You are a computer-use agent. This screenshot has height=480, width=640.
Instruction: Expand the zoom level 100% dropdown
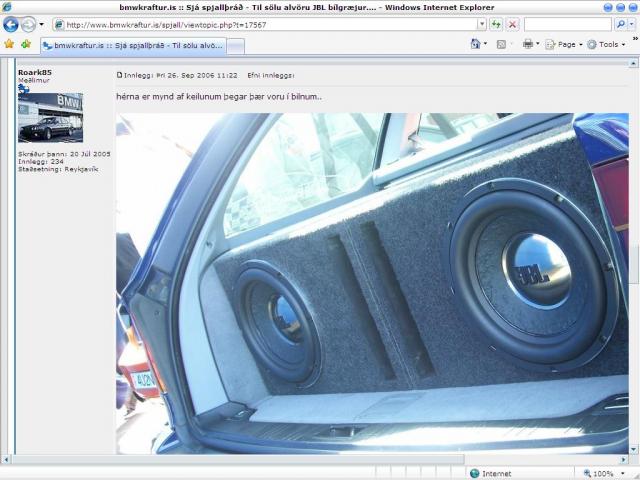point(622,473)
